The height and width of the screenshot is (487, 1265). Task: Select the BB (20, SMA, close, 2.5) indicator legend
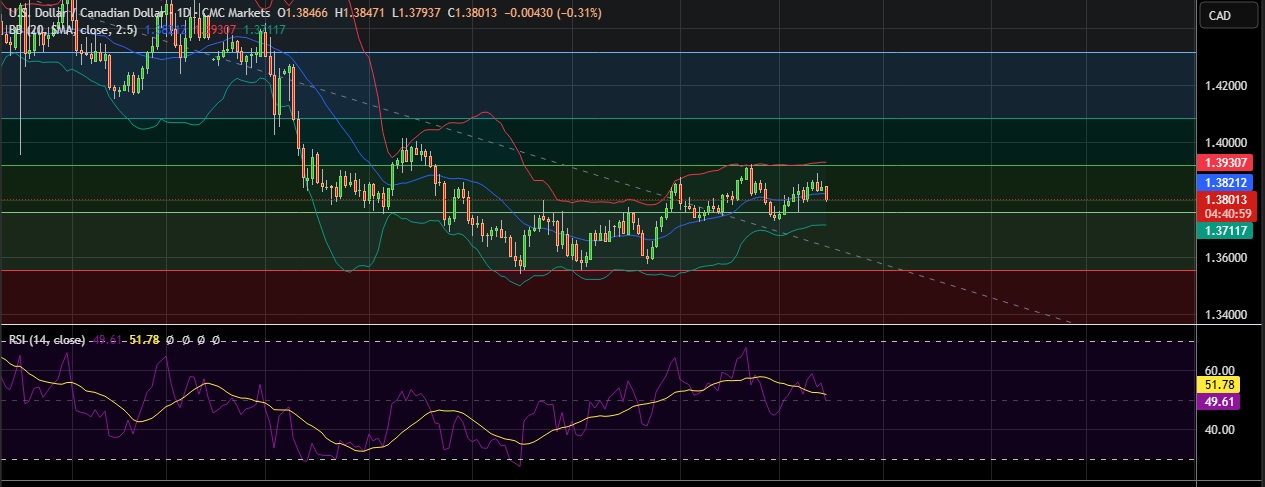[x=70, y=30]
